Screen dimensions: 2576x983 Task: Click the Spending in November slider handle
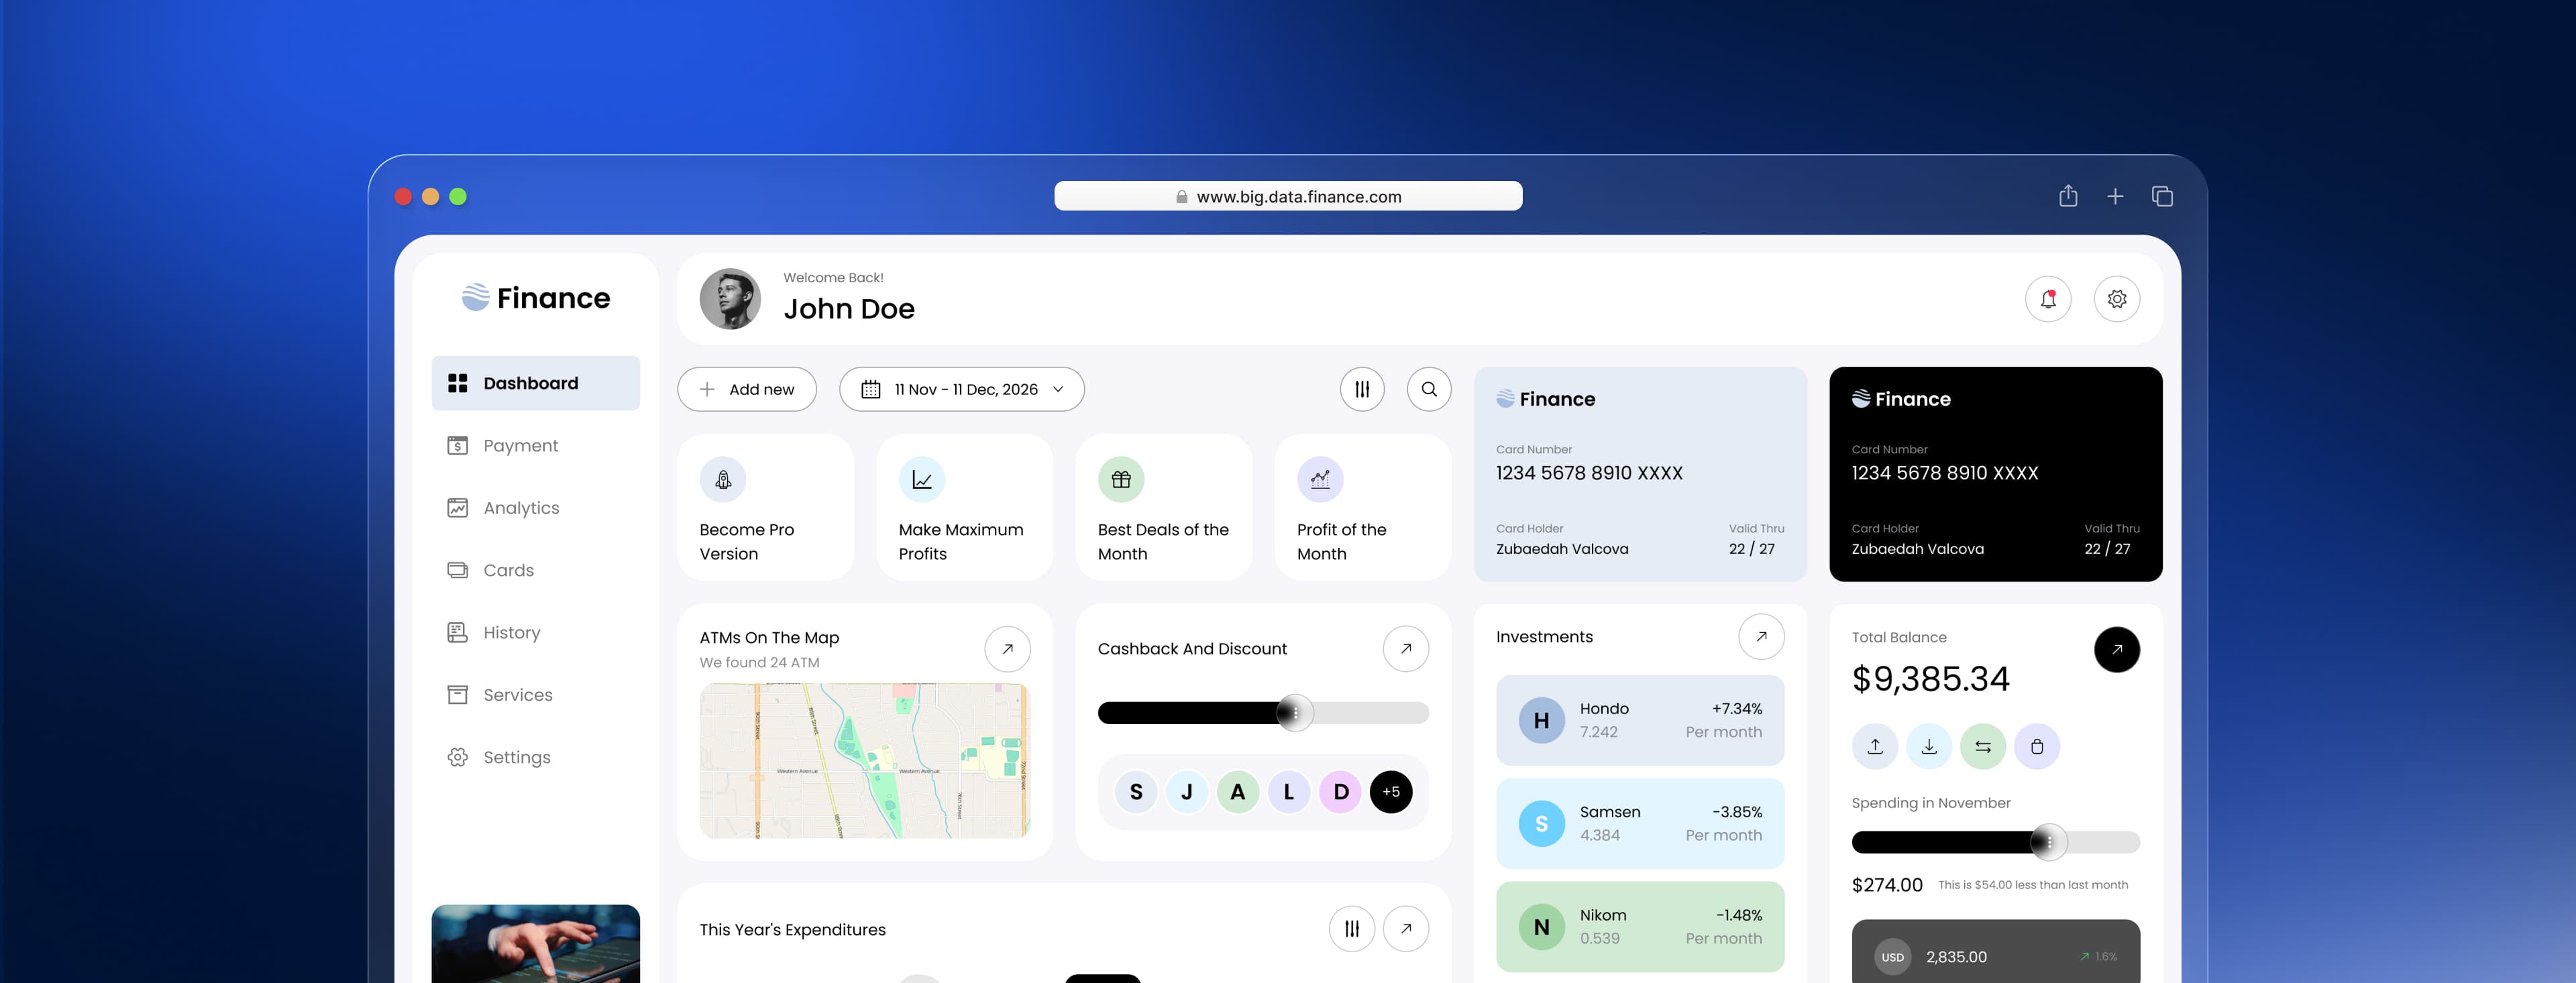[x=2049, y=842]
